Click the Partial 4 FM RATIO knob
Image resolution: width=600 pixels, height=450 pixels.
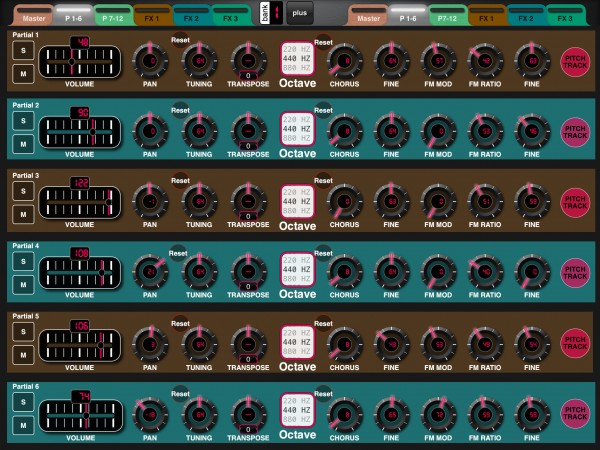(485, 272)
